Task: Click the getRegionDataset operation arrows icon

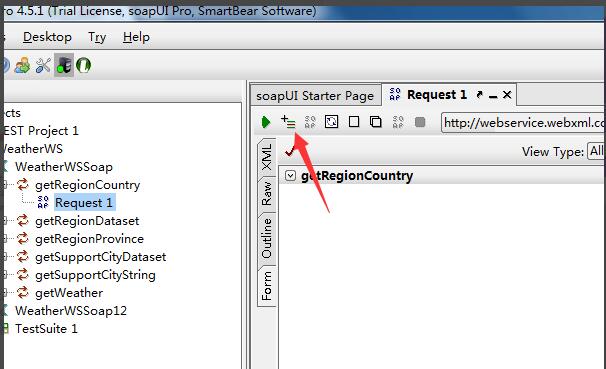Action: pos(23,221)
